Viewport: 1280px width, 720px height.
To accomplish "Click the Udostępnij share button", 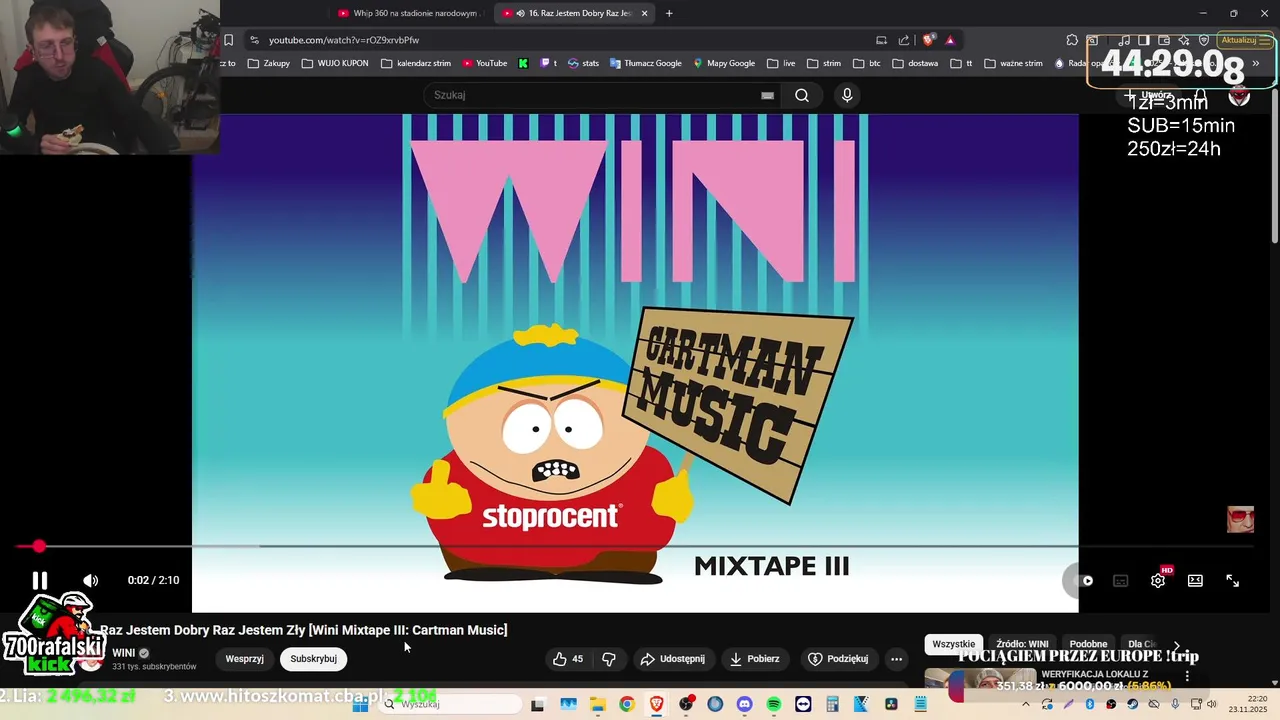I will [672, 659].
